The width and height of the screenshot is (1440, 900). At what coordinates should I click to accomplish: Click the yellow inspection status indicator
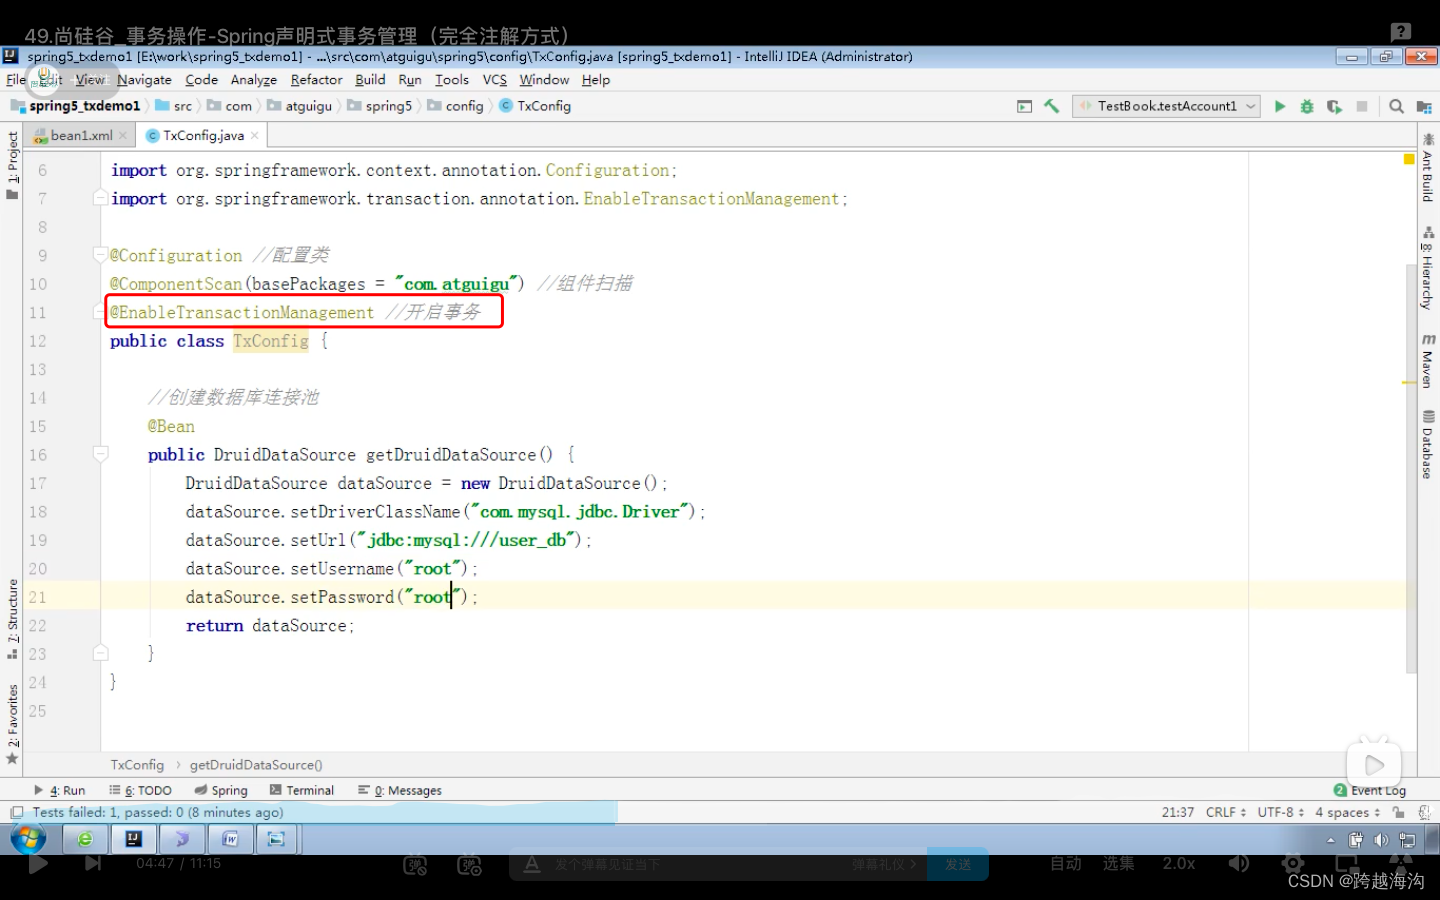(1409, 159)
